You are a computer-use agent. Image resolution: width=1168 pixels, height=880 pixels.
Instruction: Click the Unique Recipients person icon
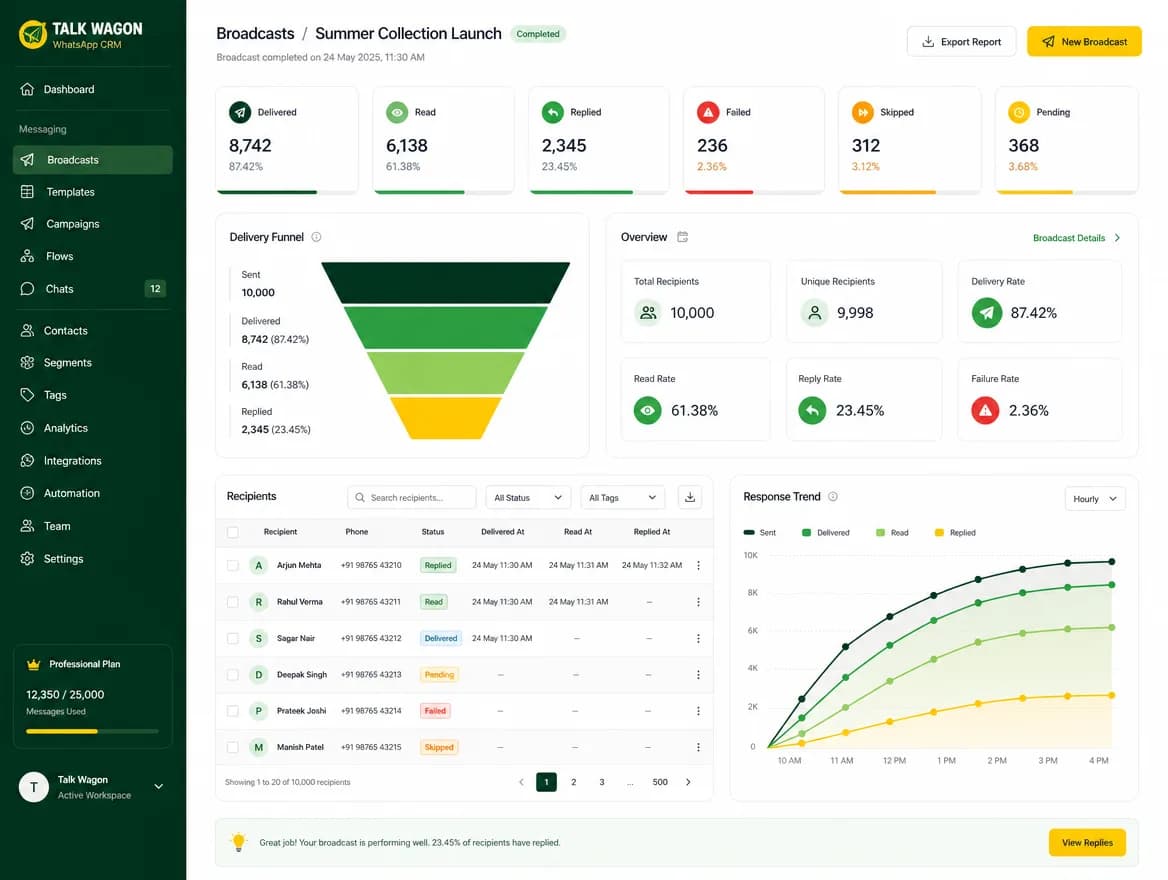815,313
